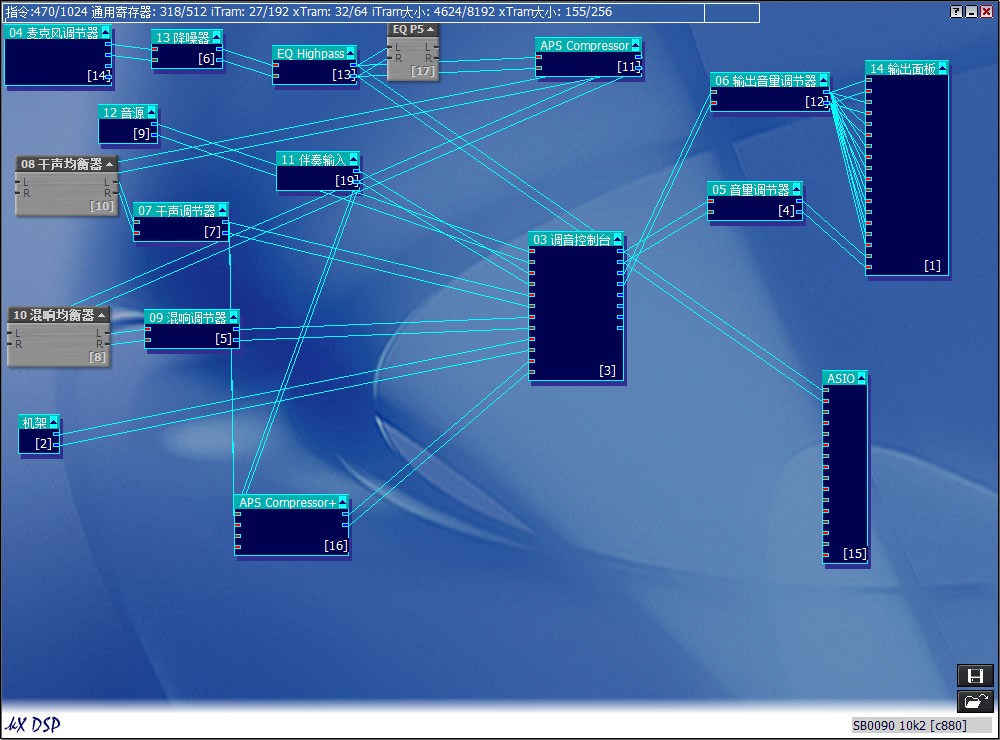
Task: Click first input pin on ASIO module
Action: [826, 391]
